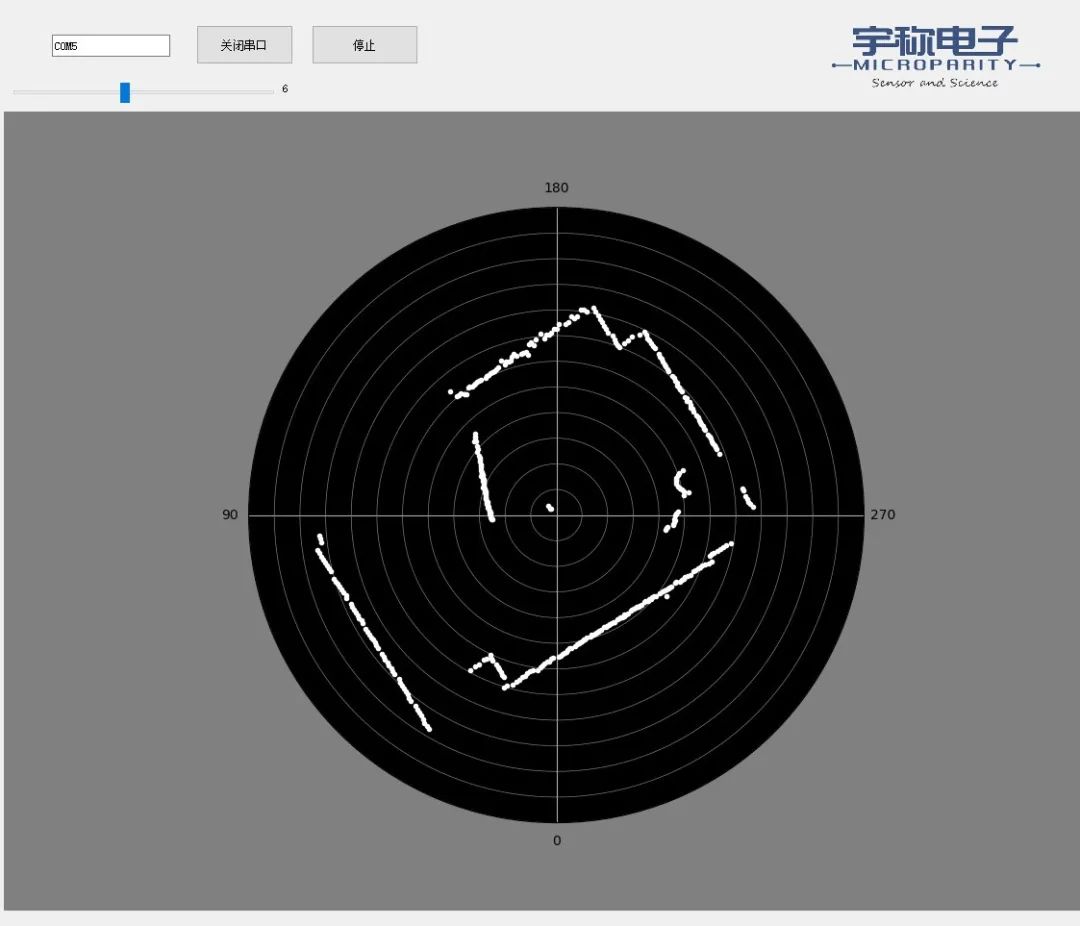Click the short vertical scan segment left of center

(483, 478)
